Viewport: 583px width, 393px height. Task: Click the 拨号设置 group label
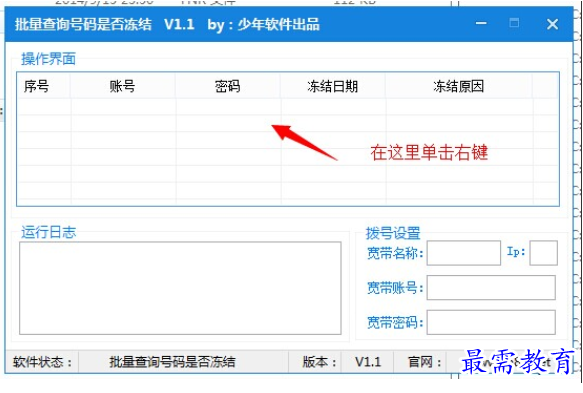pyautogui.click(x=393, y=233)
